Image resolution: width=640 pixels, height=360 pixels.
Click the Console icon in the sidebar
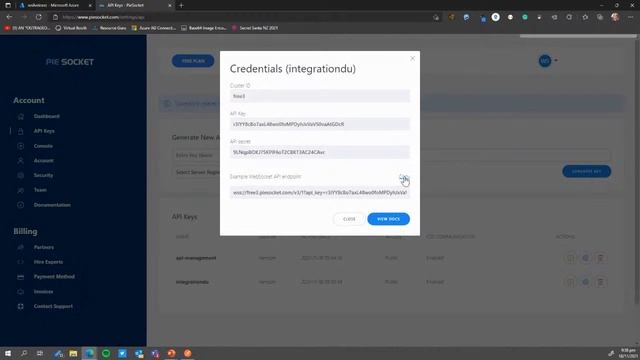(20, 146)
